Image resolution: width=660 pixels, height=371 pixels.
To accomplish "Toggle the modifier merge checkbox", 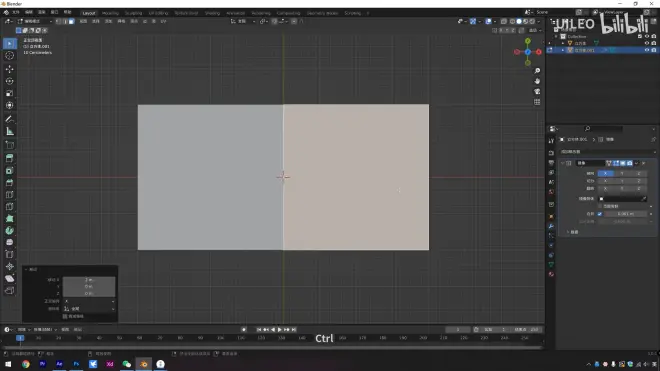I will click(x=600, y=214).
